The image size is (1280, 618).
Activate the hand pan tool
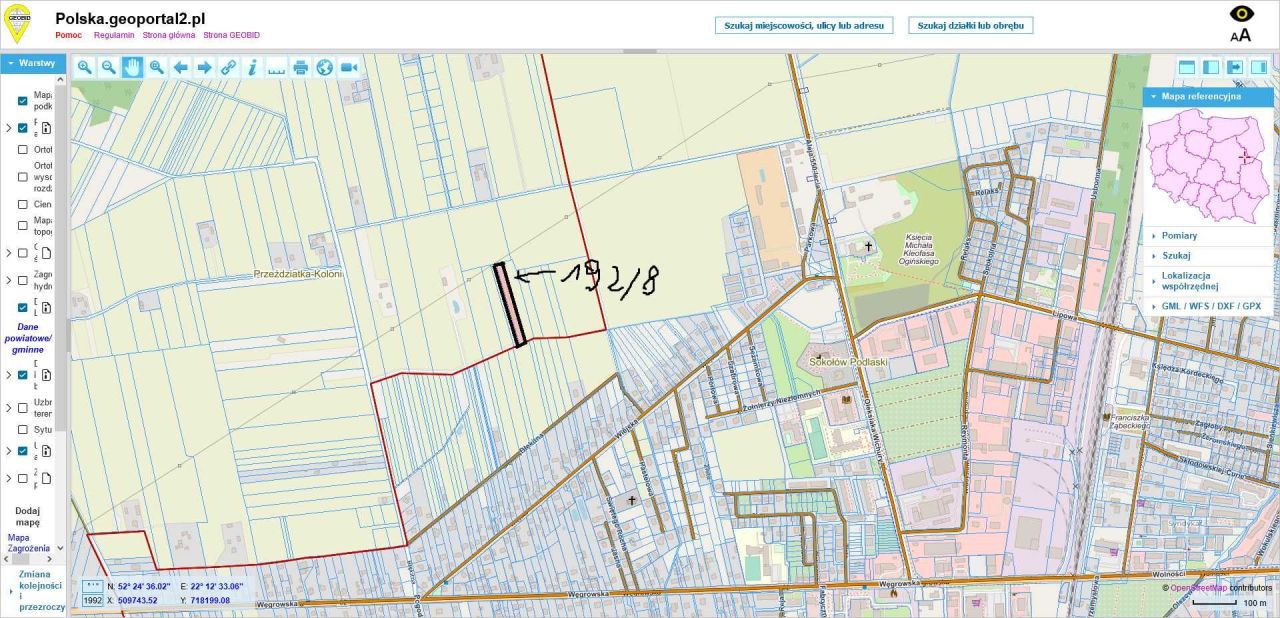pos(132,67)
